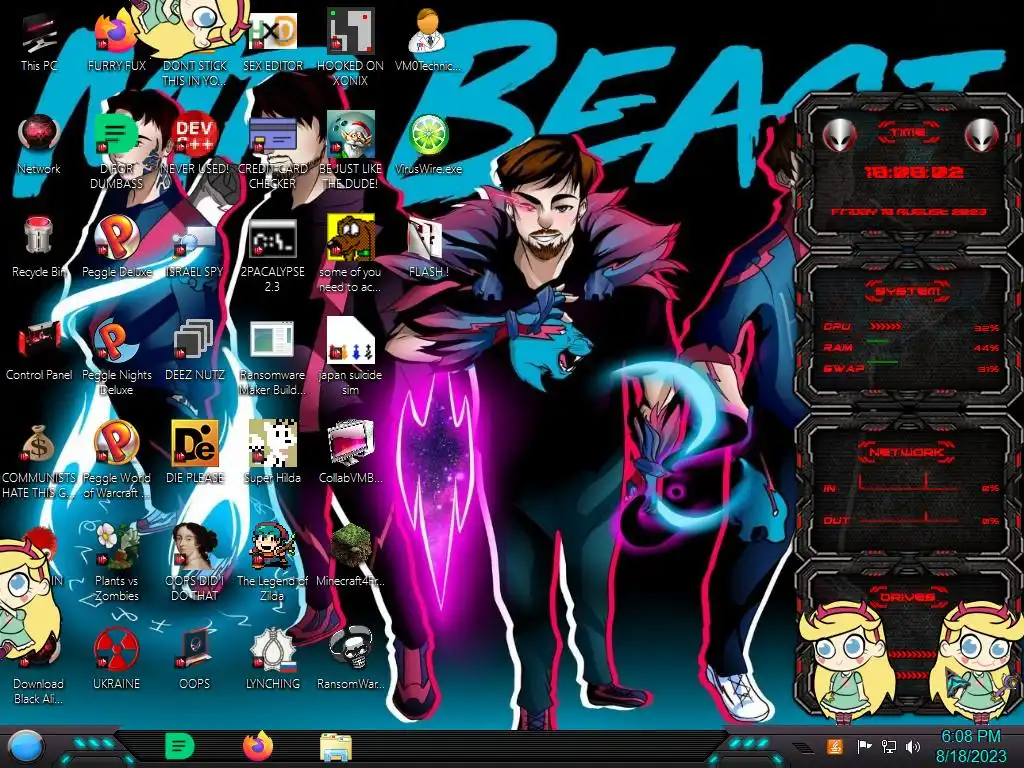
Task: Select the Dev-C++ NEVER USED! icon
Action: 194,135
